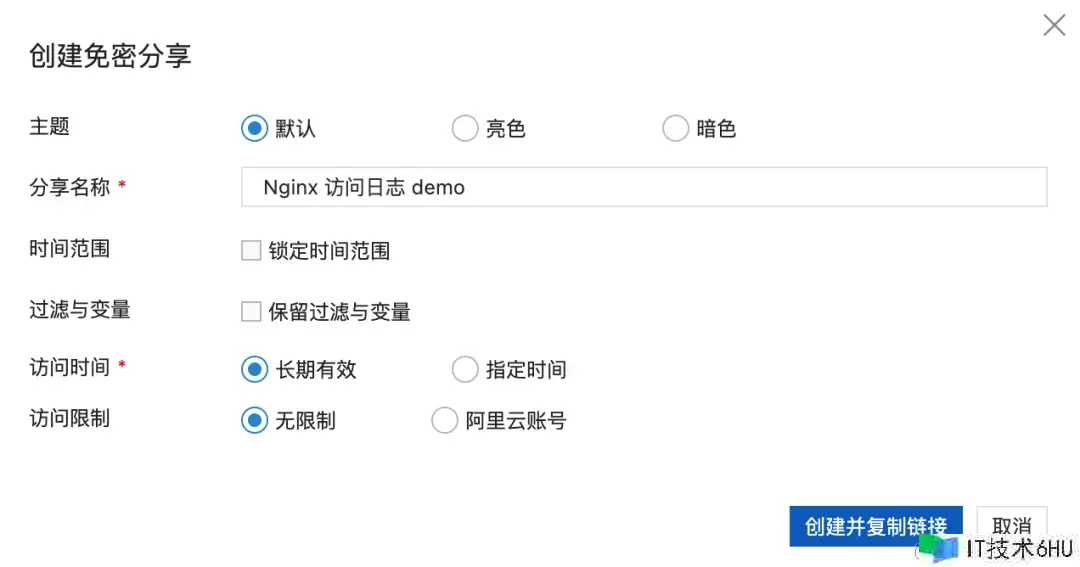The height and width of the screenshot is (567, 1080).
Task: Click the 取消 button
Action: (x=1011, y=526)
